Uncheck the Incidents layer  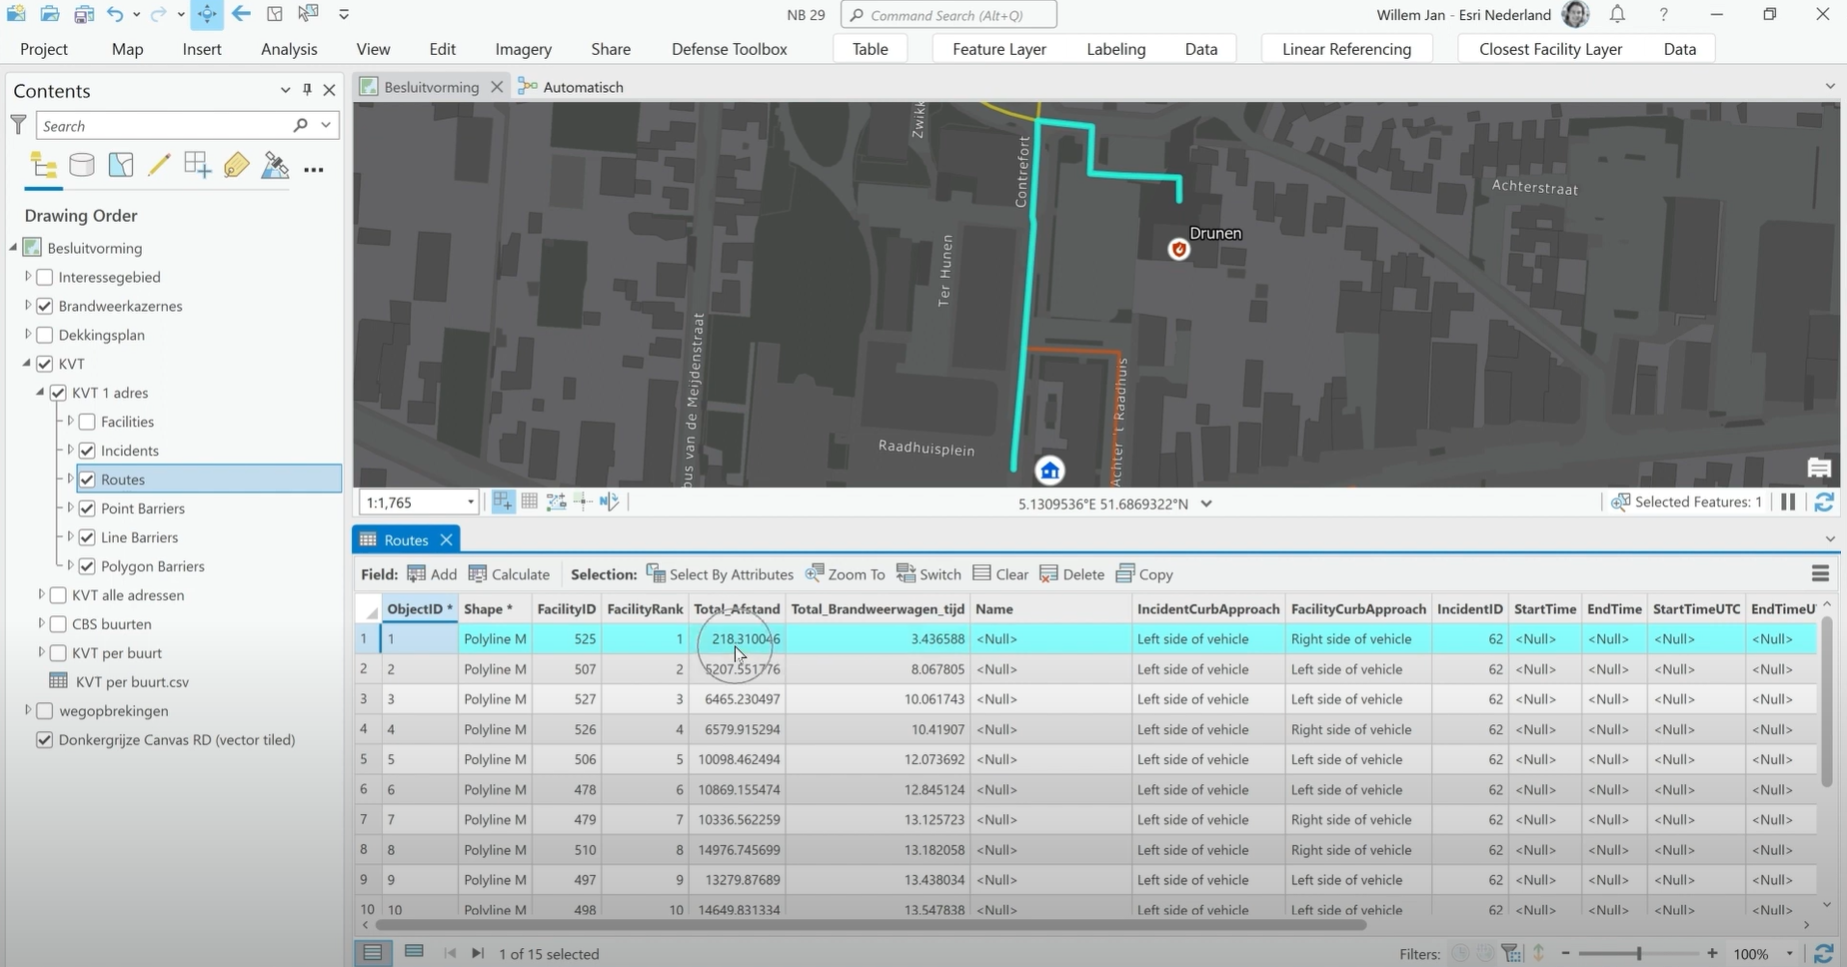point(87,451)
